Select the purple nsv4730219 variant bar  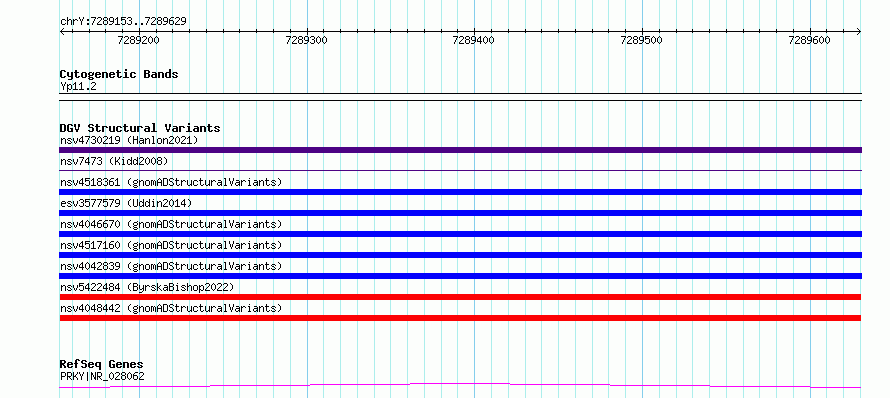[x=460, y=150]
